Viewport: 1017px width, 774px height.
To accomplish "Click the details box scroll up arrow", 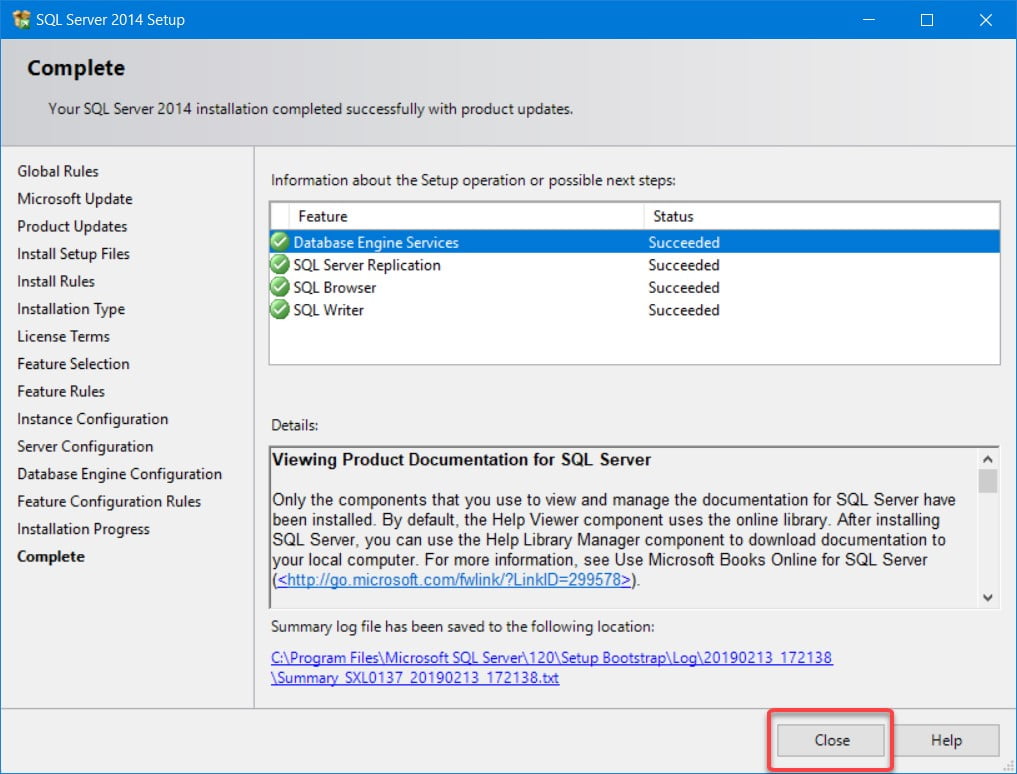I will 987,459.
